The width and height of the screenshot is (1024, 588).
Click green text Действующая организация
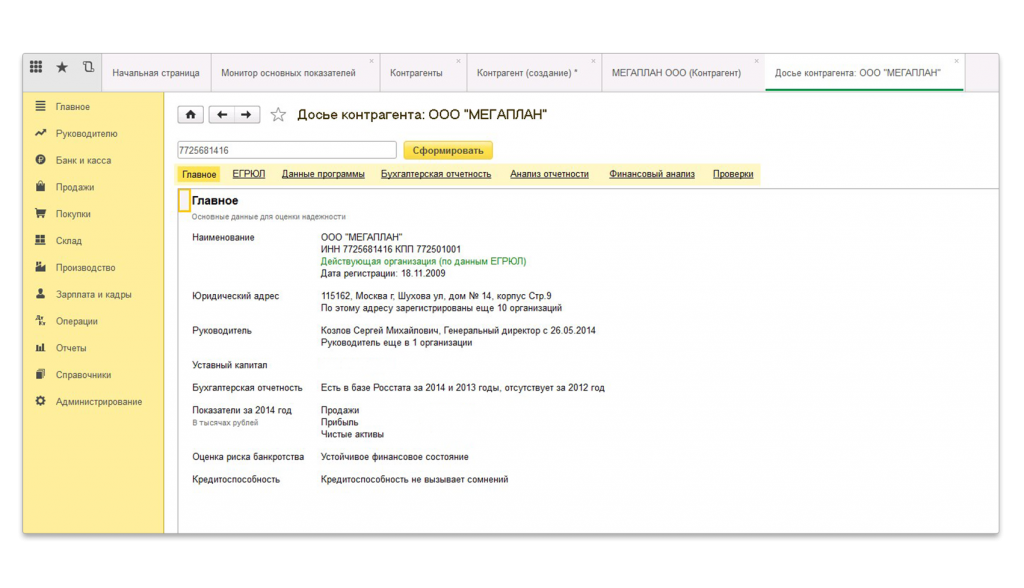pos(423,261)
